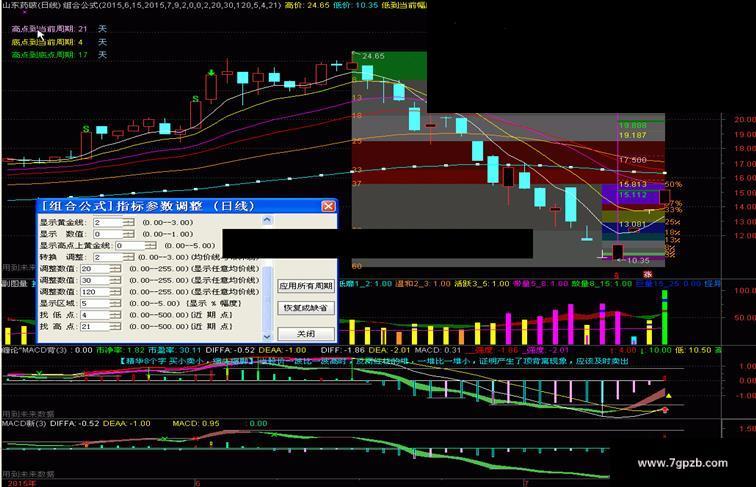Click scroll-up arrow in parameter dialog
This screenshot has width=756, height=487.
[x=267, y=220]
